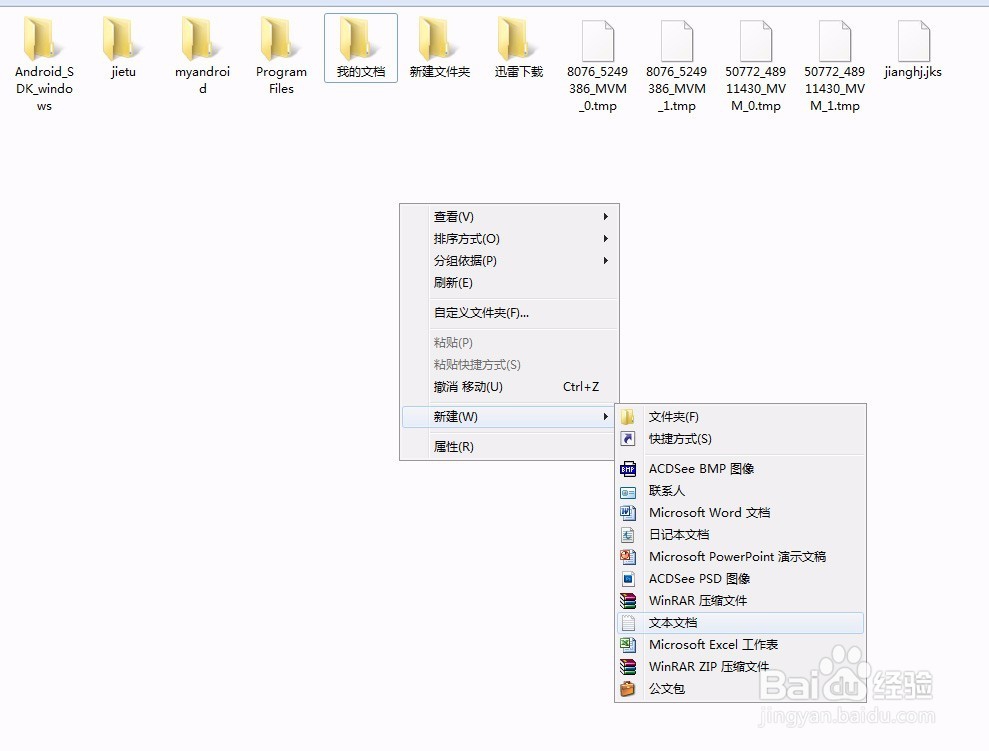The image size is (989, 751).
Task: Expand the 分组依据(P) submenu arrow
Action: pos(606,260)
